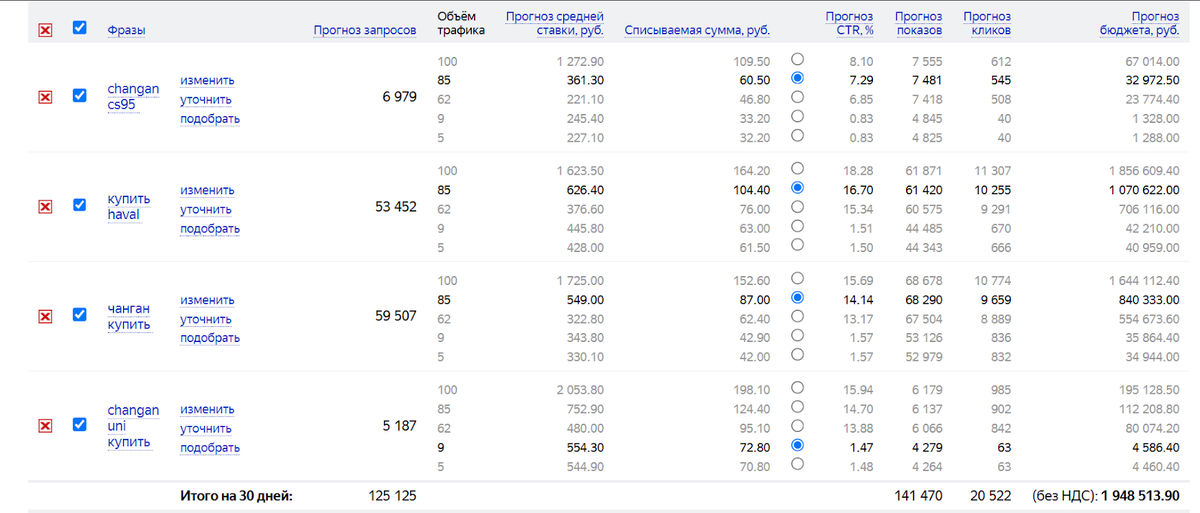1200x513 pixels.
Task: Uncheck the changan uni купить checkbox
Action: (80, 425)
